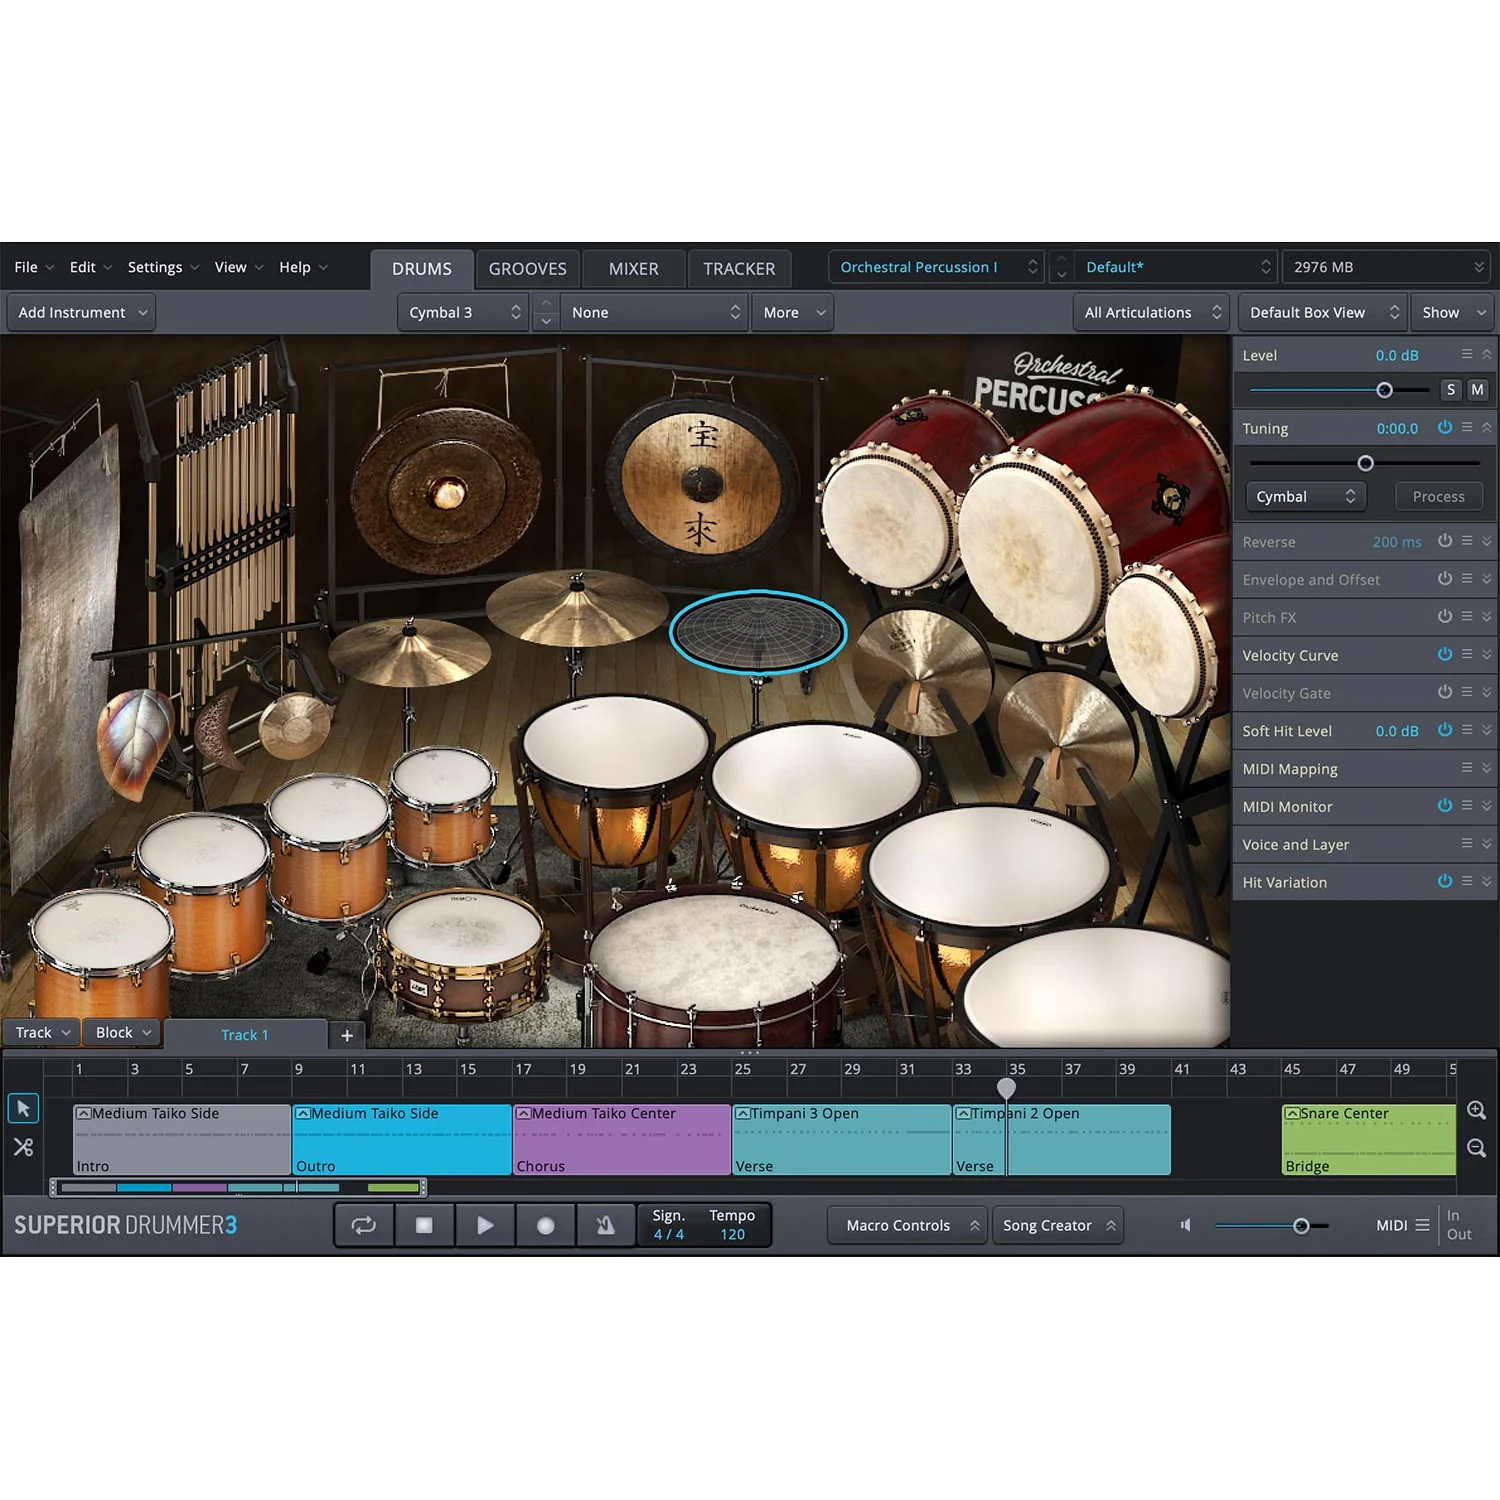Adjust the Tuning slider handle
Screen dimensions: 1500x1500
point(1365,463)
